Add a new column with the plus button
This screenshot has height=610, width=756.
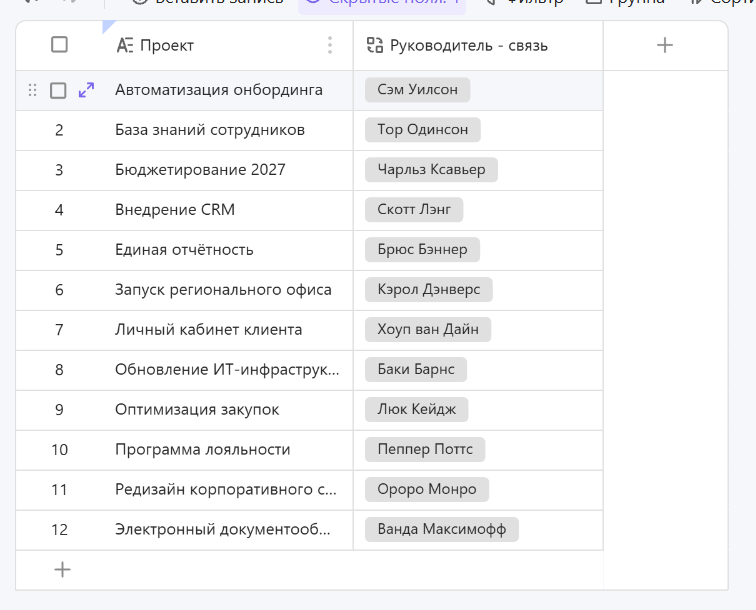click(x=665, y=45)
